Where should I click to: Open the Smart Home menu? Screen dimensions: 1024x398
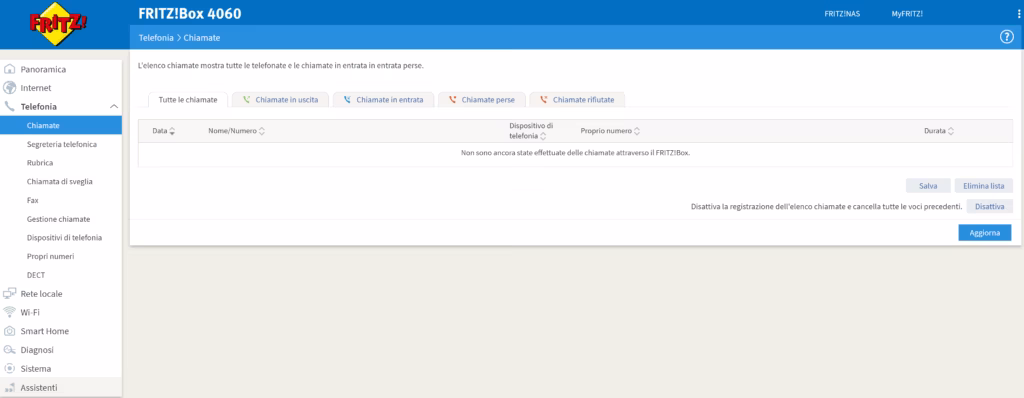pyautogui.click(x=61, y=331)
